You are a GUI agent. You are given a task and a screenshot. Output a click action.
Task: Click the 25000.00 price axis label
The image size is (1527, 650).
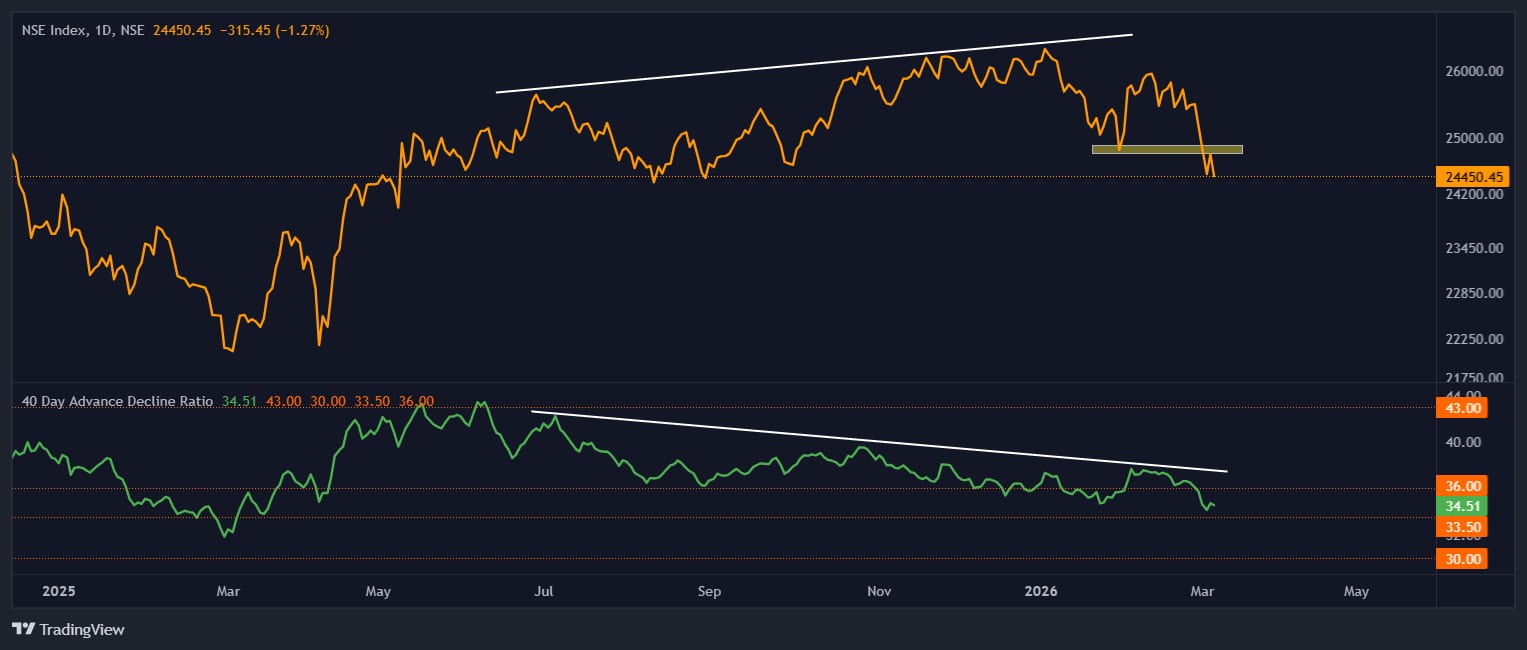pos(1476,138)
